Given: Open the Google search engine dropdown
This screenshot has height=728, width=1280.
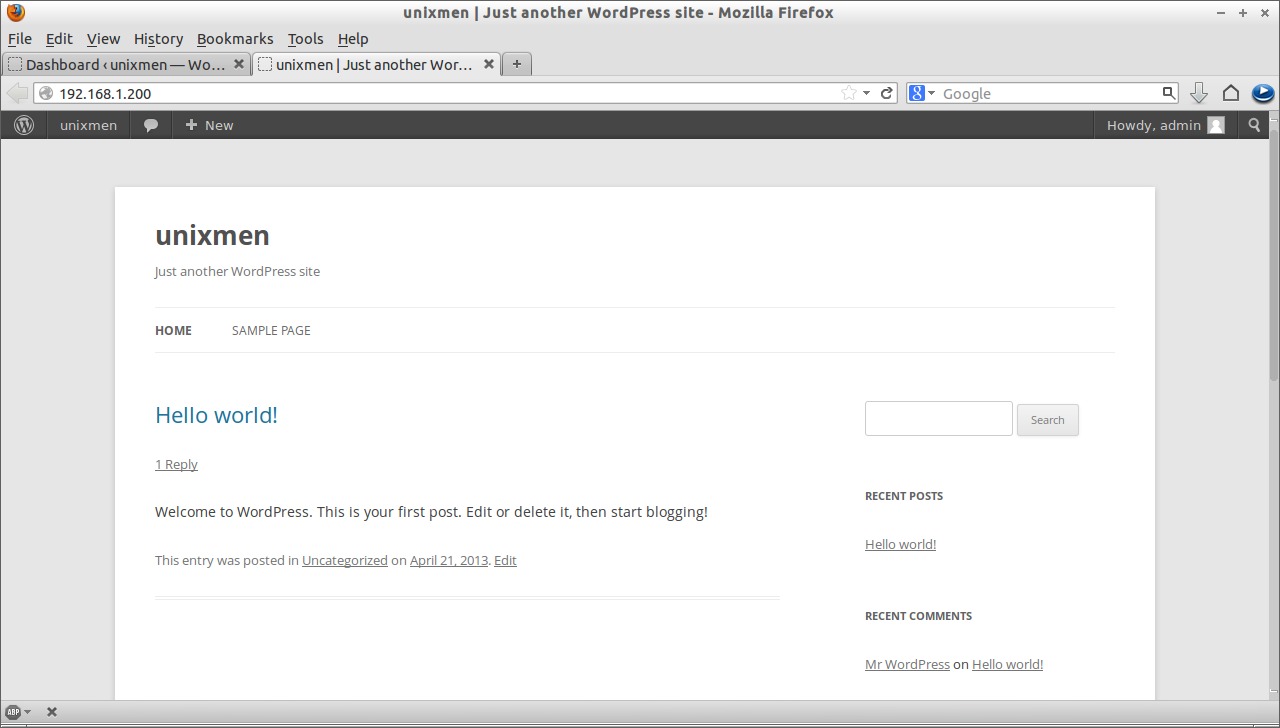Looking at the screenshot, I should [x=922, y=93].
